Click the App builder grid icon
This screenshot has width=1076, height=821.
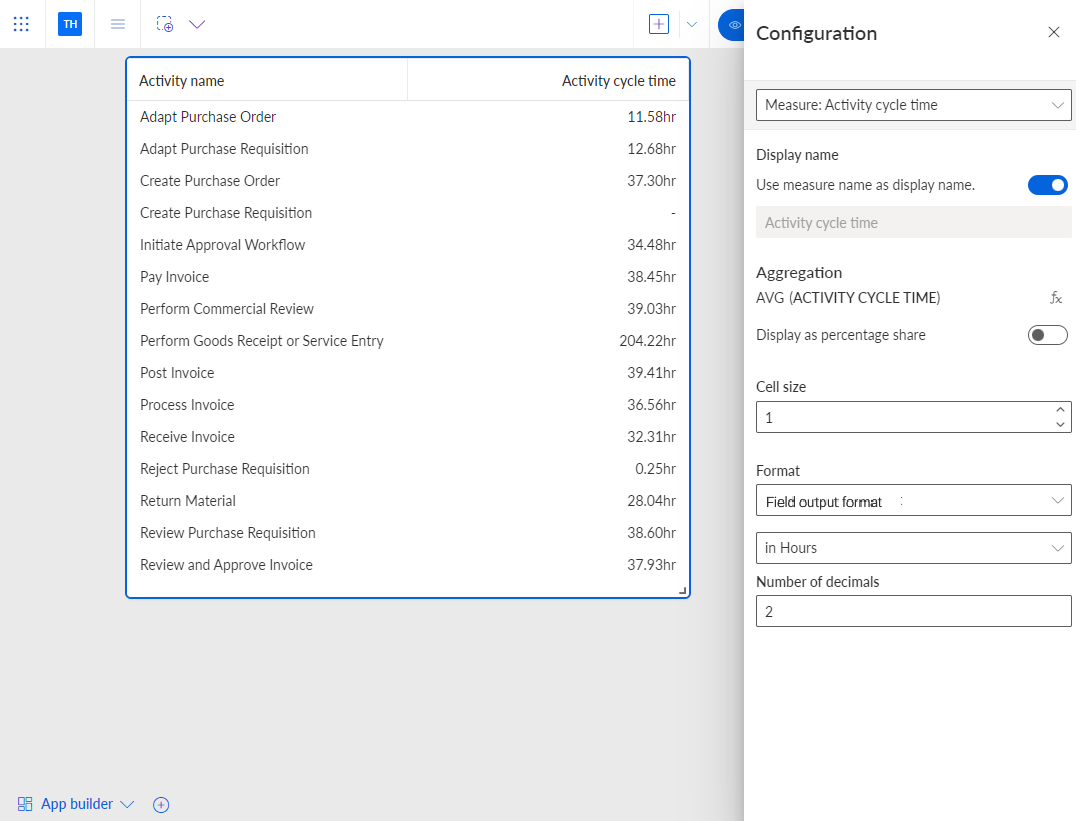click(25, 804)
